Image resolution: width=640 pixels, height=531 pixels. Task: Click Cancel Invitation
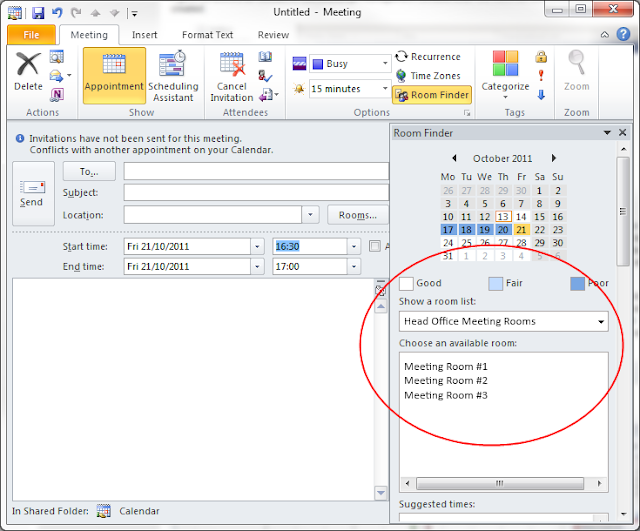(x=232, y=76)
